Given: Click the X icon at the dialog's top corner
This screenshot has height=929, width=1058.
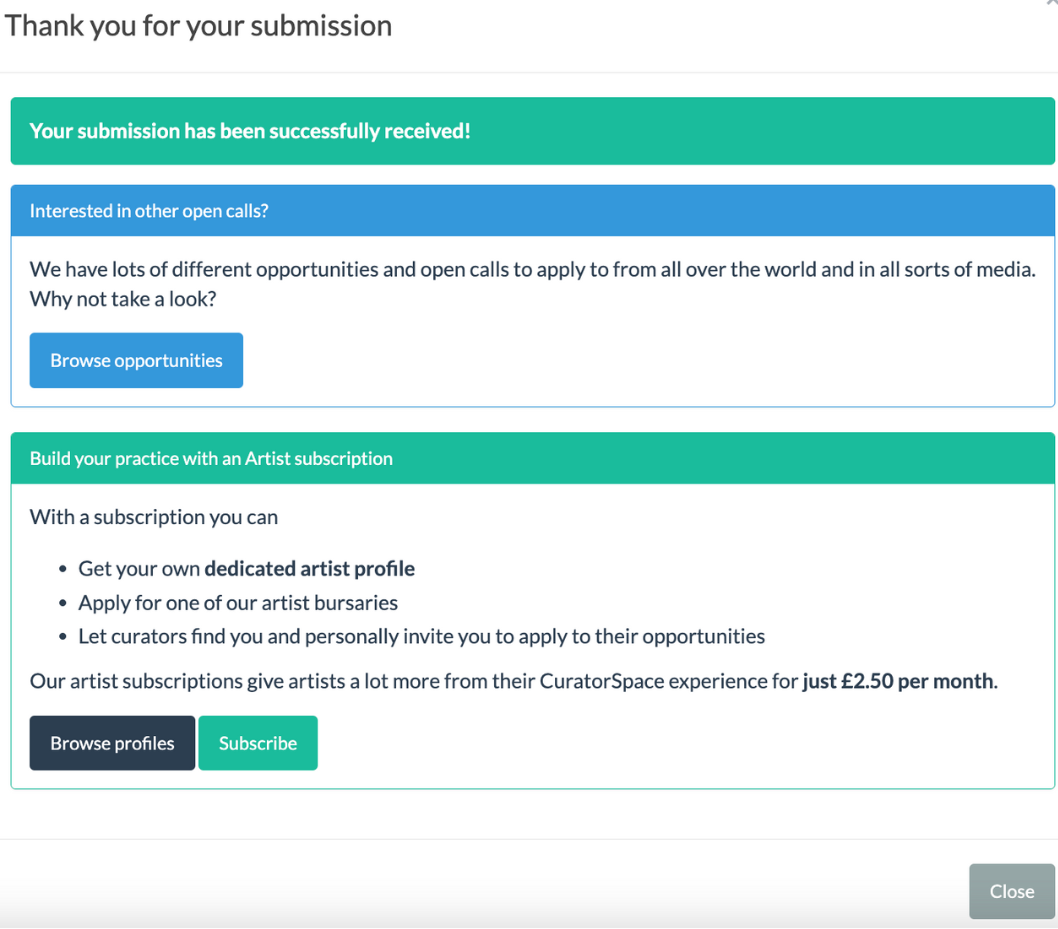Looking at the screenshot, I should point(1051,4).
